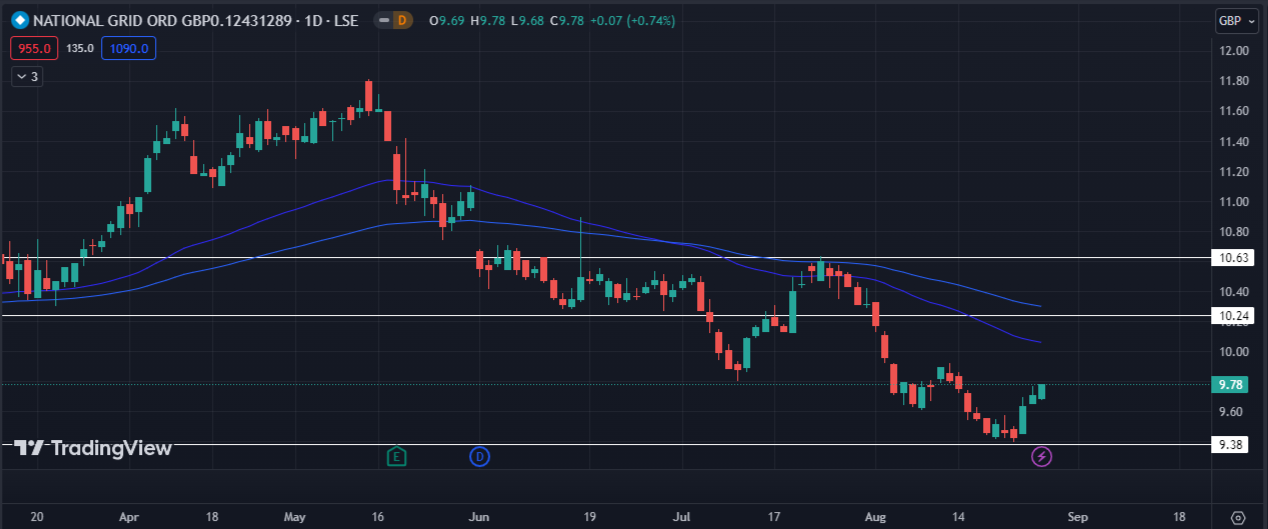Click the orange D delayed-data badge
Viewport: 1268px width, 529px height.
point(402,20)
